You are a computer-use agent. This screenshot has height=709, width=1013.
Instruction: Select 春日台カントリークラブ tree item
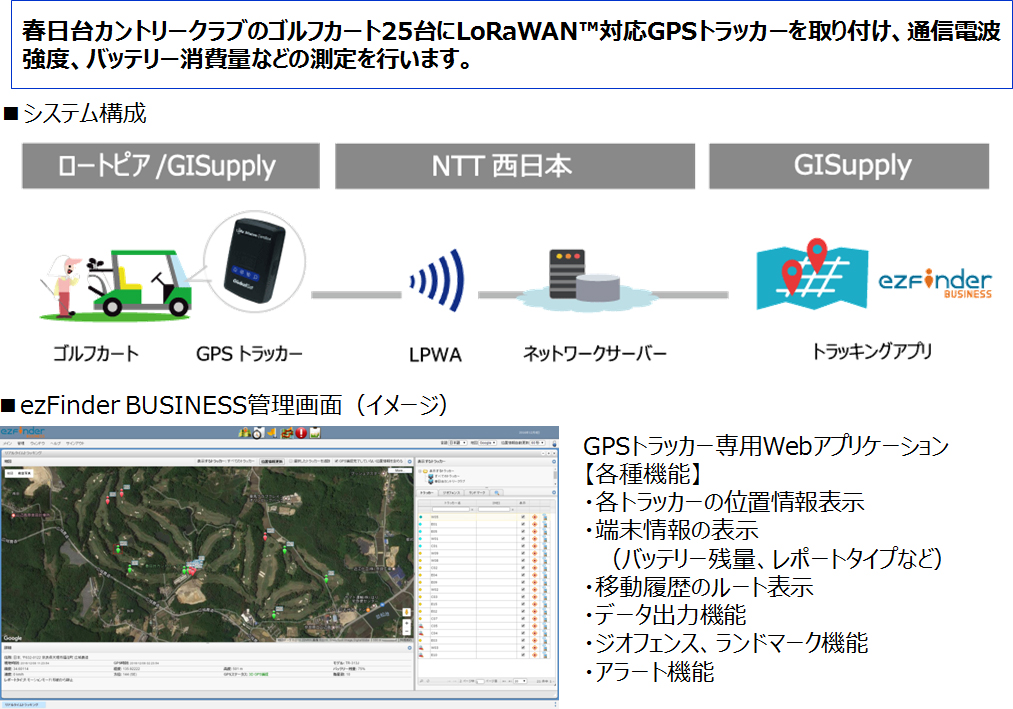446,481
